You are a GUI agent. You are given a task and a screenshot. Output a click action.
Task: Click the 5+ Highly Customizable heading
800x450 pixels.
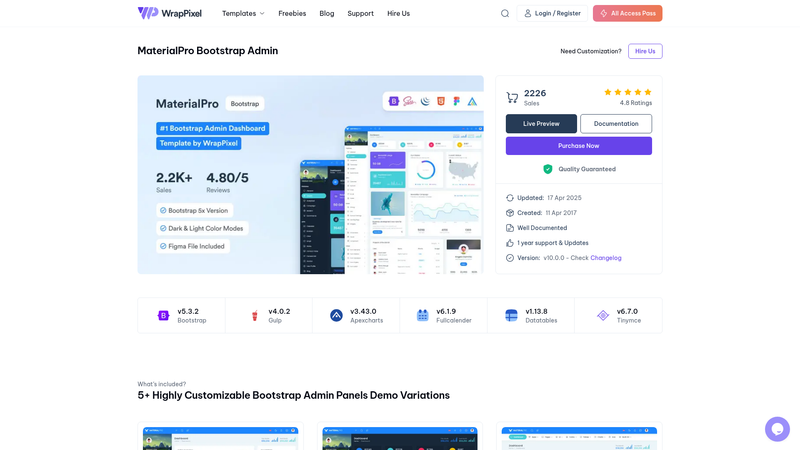(293, 395)
